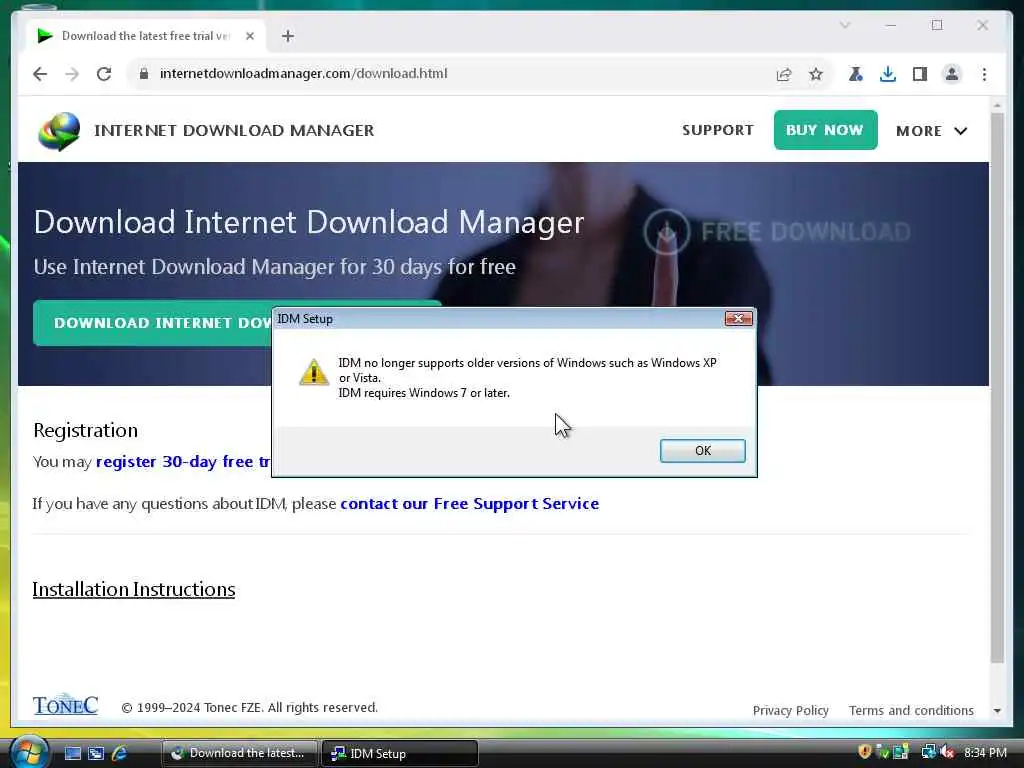The image size is (1024, 768).
Task: Click the vertical scrollbar thumb
Action: point(997,389)
